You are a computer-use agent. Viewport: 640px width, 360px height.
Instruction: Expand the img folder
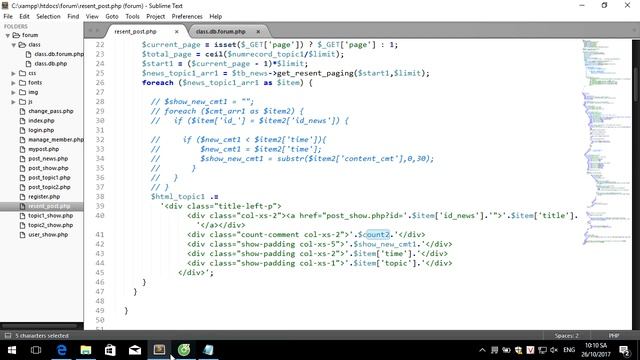click(13, 92)
